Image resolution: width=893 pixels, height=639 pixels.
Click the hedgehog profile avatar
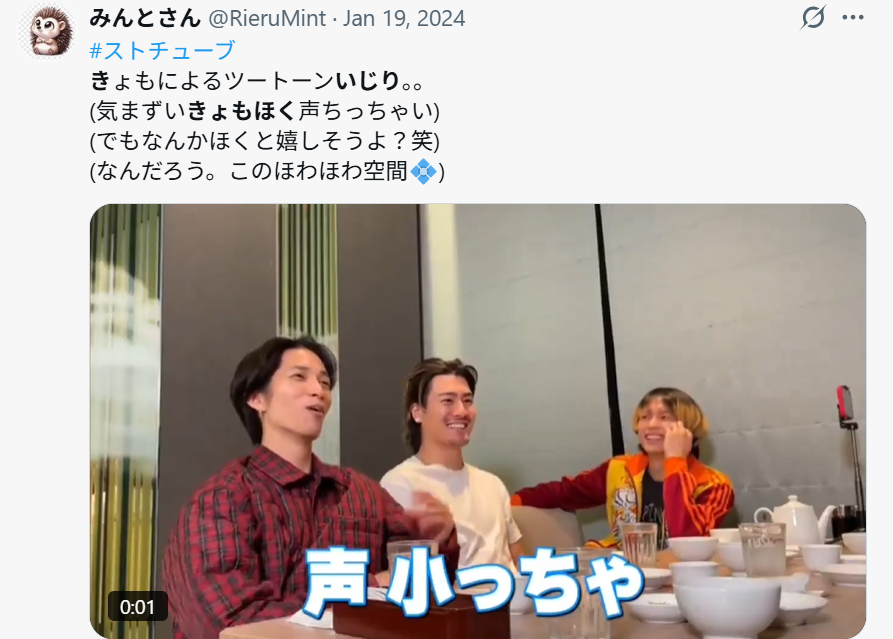[48, 32]
